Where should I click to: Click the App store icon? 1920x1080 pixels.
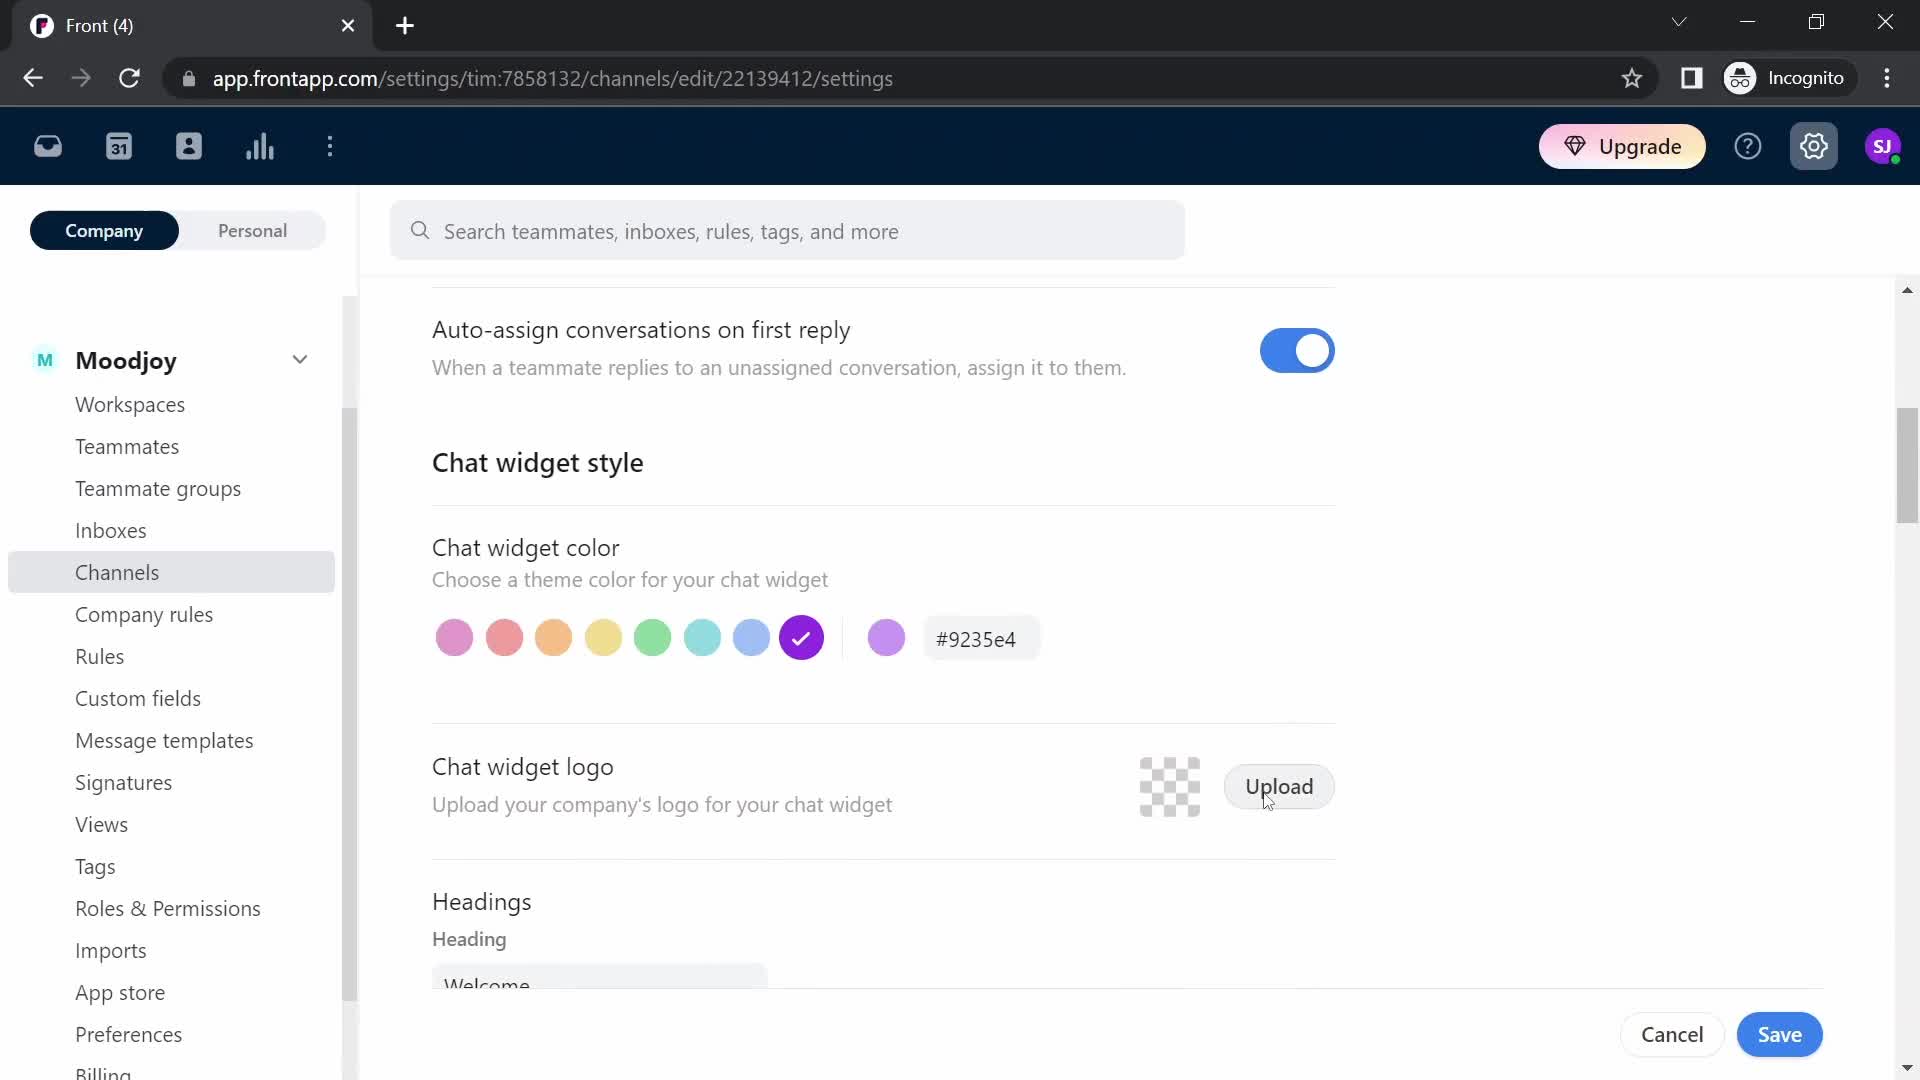(120, 992)
